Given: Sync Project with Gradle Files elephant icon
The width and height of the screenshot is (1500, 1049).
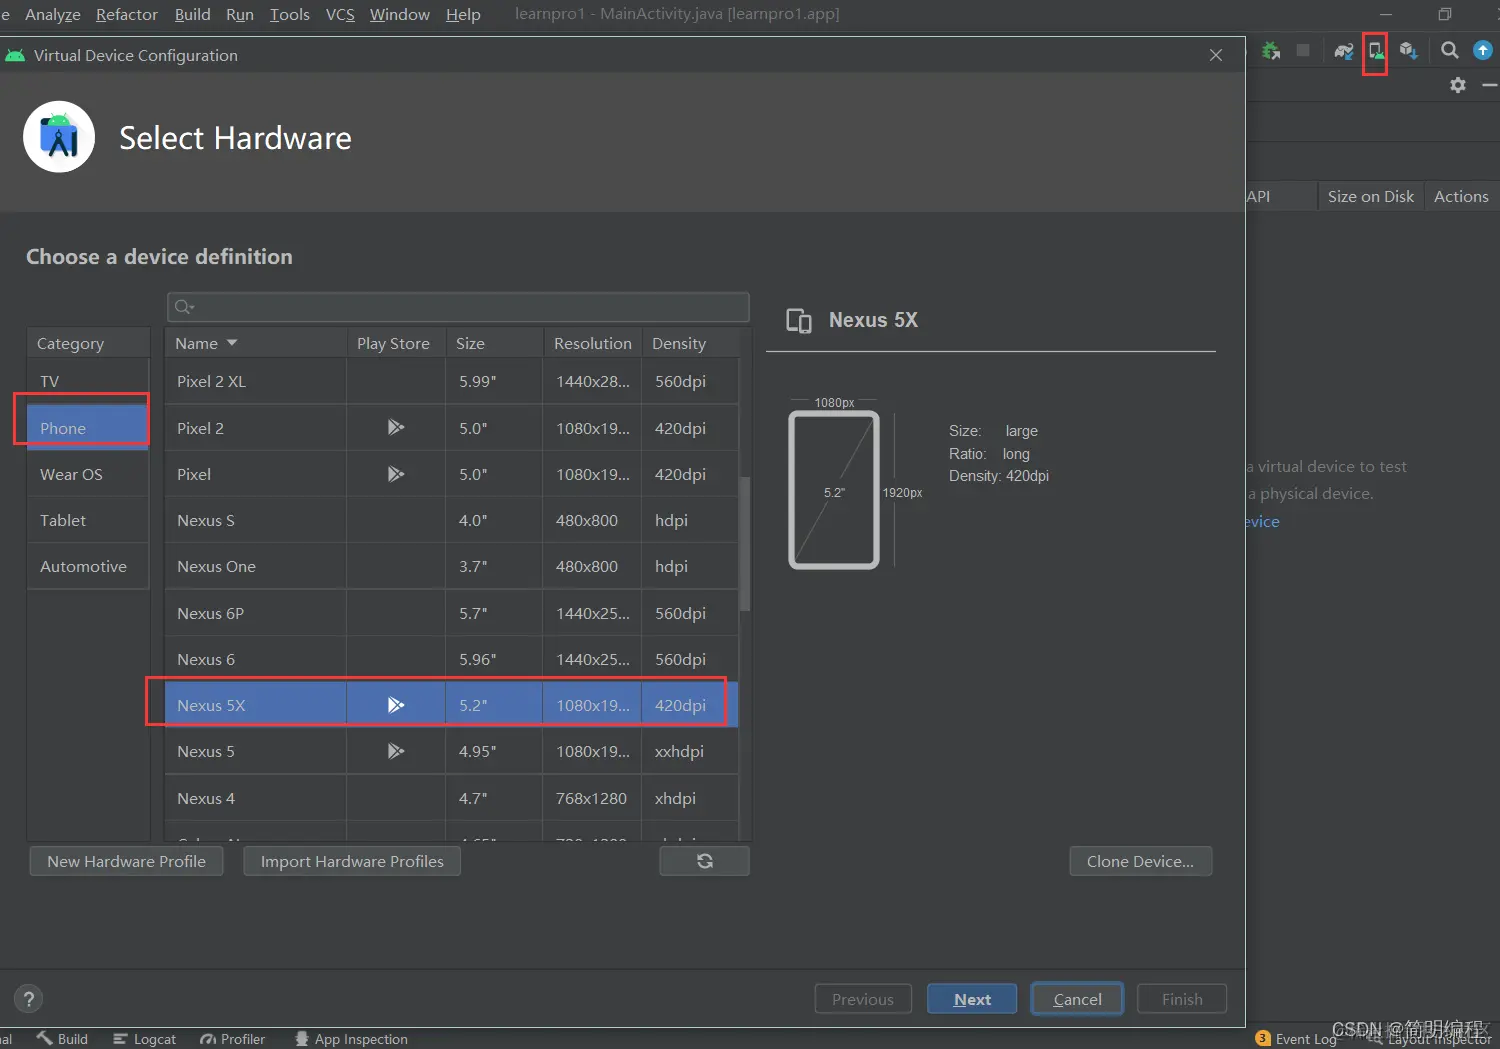Looking at the screenshot, I should (1343, 51).
